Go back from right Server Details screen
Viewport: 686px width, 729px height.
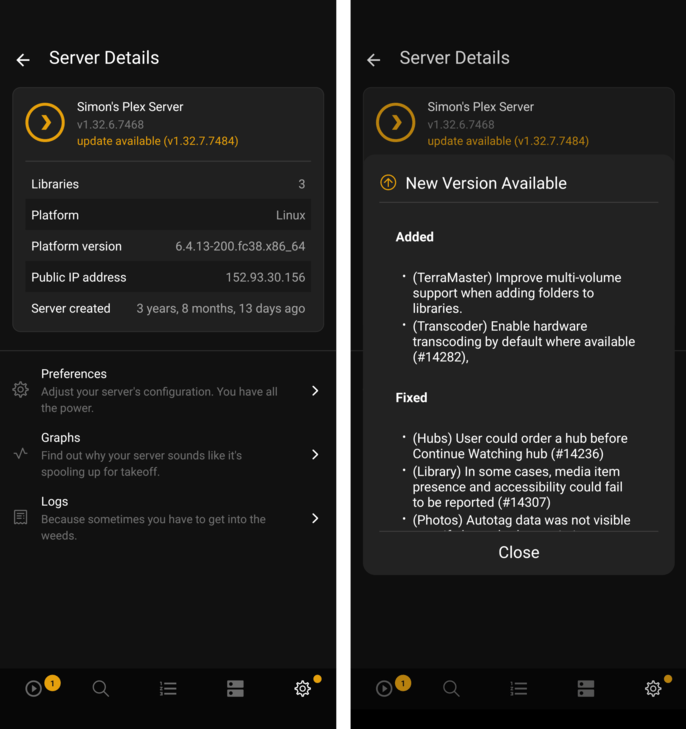coord(373,60)
